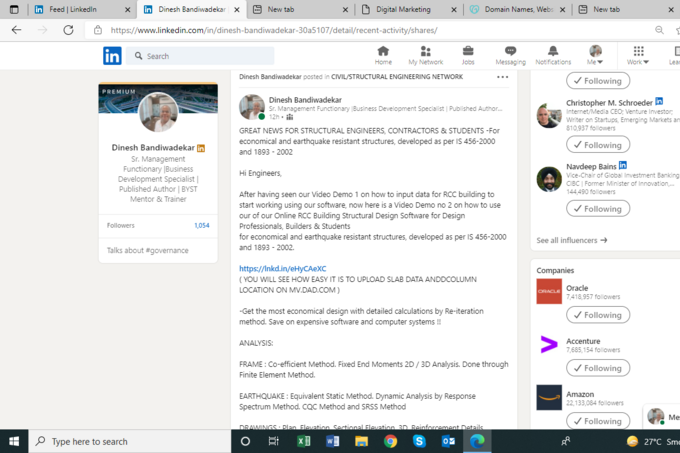Viewport: 680px width, 453px height.
Task: Toggle Following for Amazon
Action: 598,421
